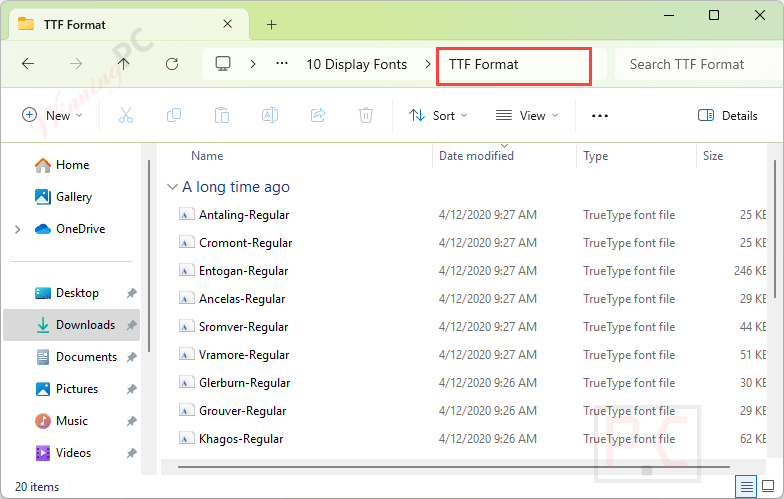Viewport: 784px width, 499px height.
Task: Unpin Desktop using its pin icon
Action: tap(132, 294)
